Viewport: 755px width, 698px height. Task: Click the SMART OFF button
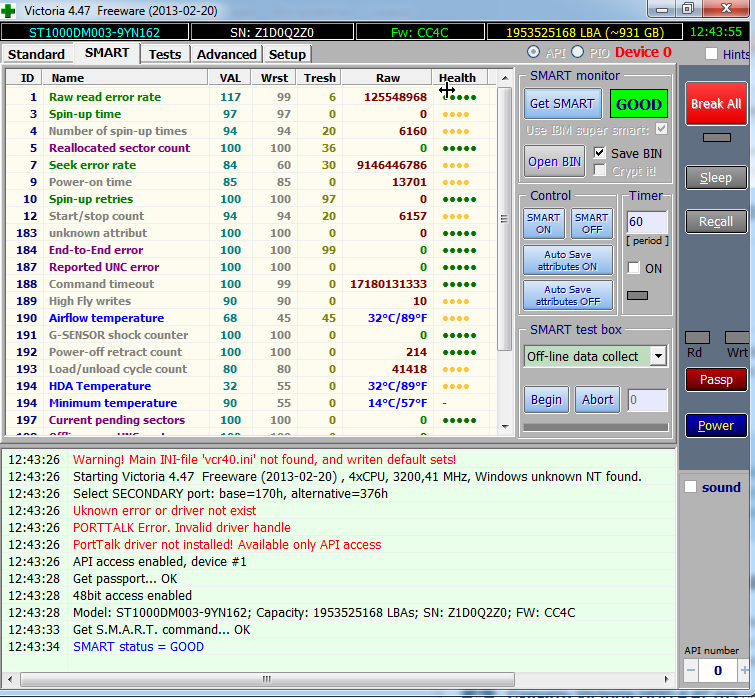coord(592,223)
